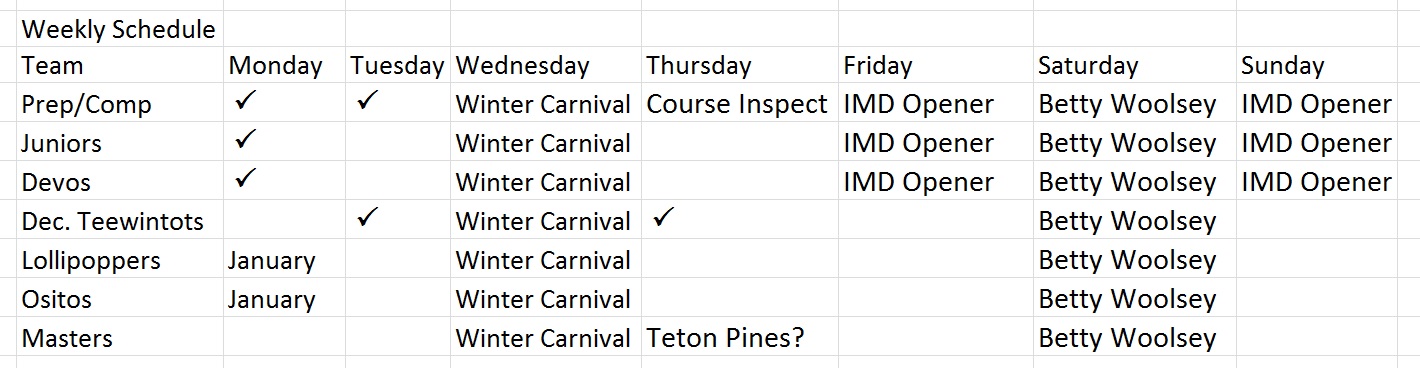Click the Wednesday column header cell
1420x368 pixels.
click(545, 66)
